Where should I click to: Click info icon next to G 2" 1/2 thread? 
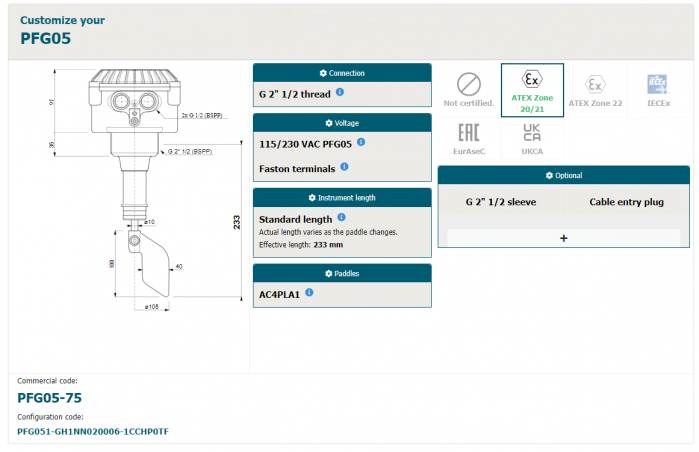pos(340,92)
